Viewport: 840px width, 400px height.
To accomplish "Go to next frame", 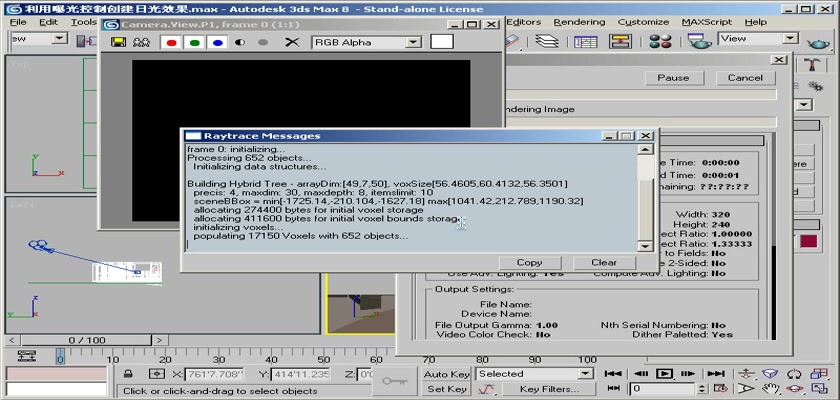I will click(x=688, y=374).
